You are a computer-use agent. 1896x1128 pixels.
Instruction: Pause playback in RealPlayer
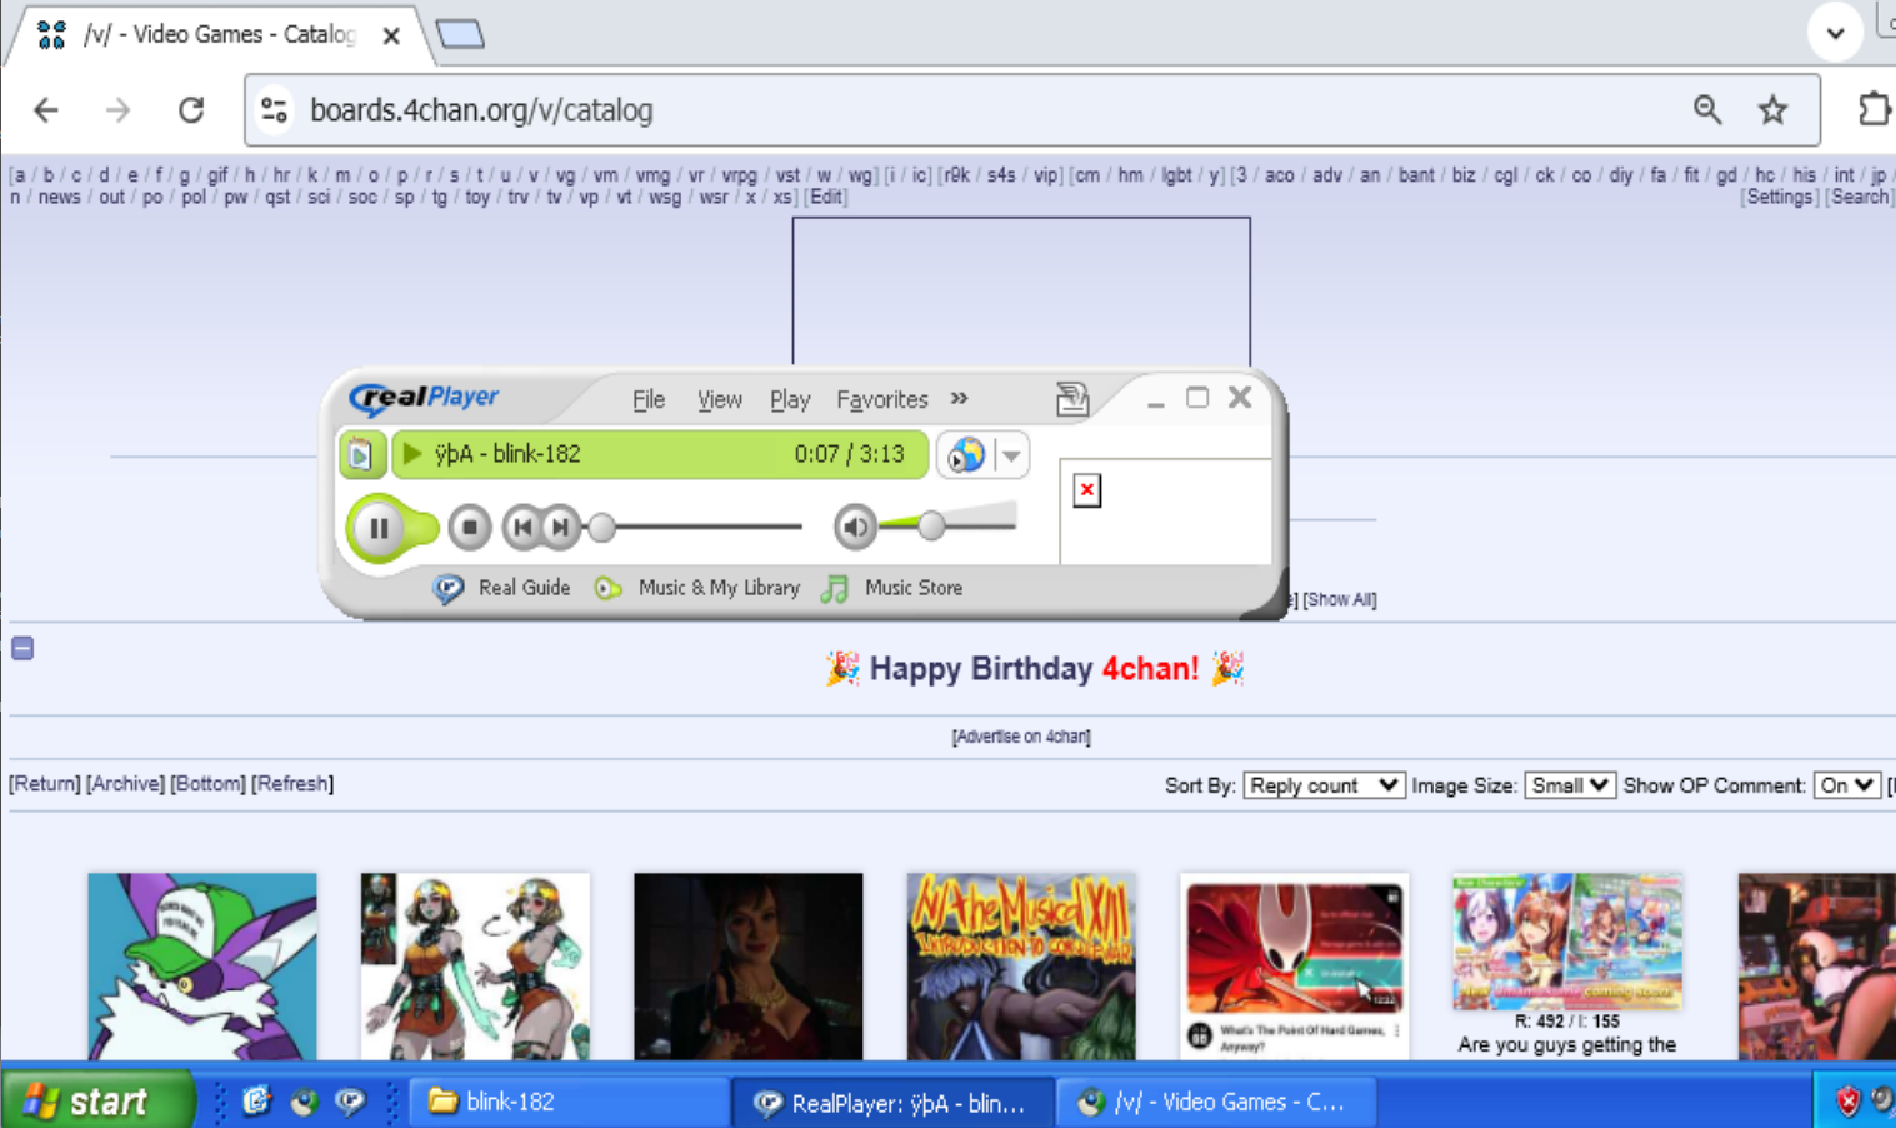pos(378,527)
